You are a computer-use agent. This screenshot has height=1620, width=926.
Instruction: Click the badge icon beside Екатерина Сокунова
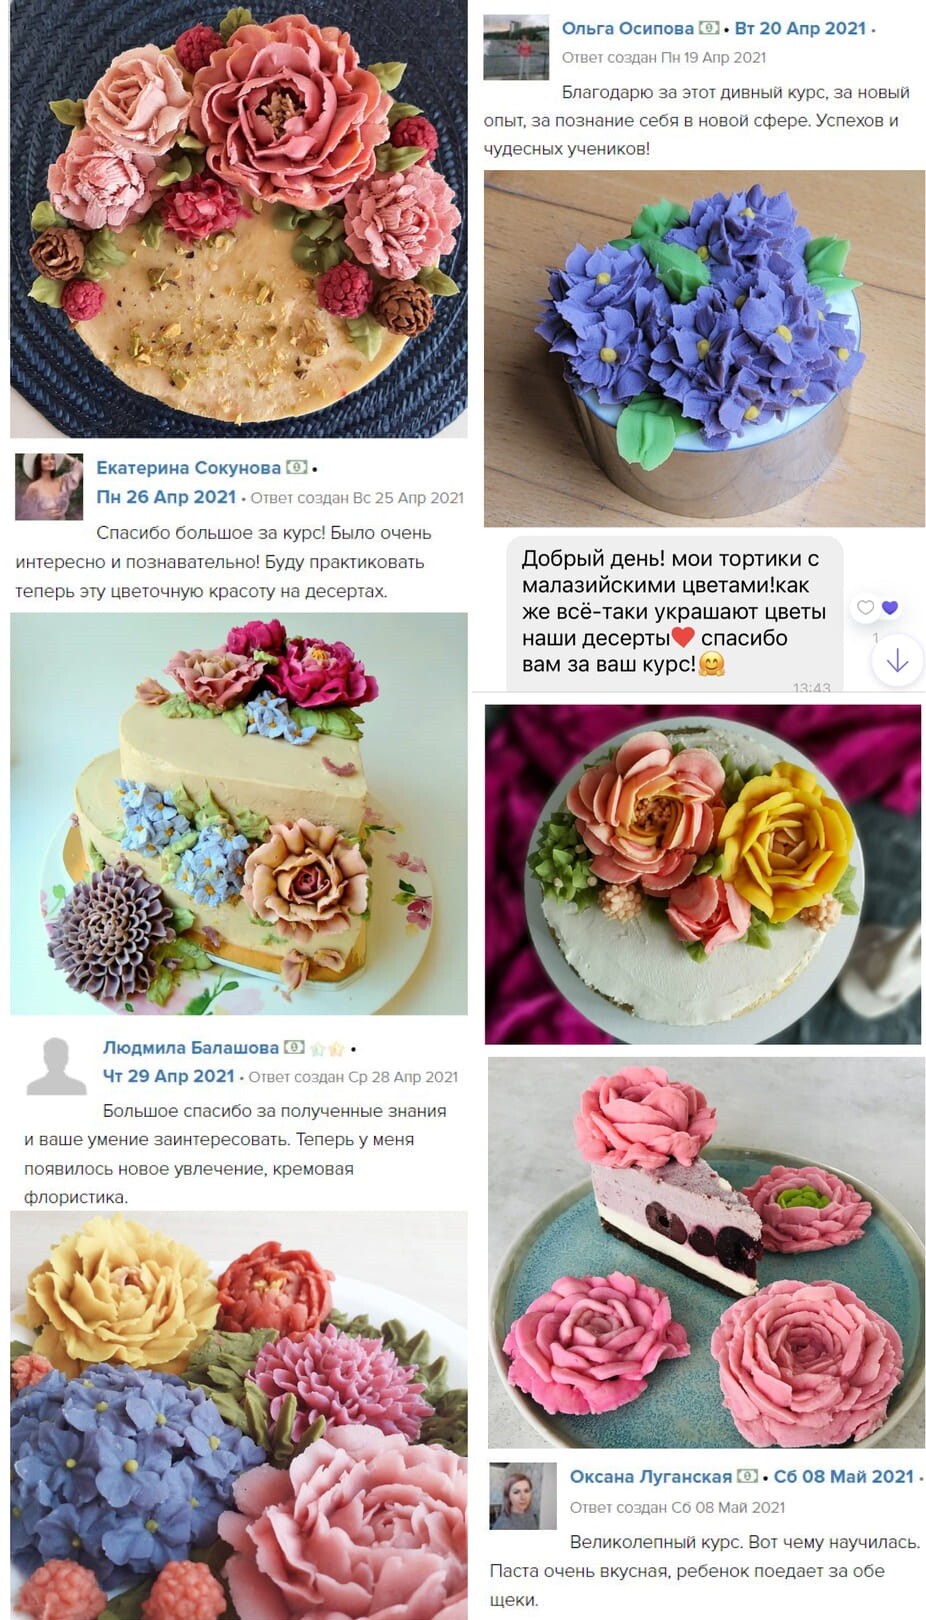pyautogui.click(x=296, y=467)
